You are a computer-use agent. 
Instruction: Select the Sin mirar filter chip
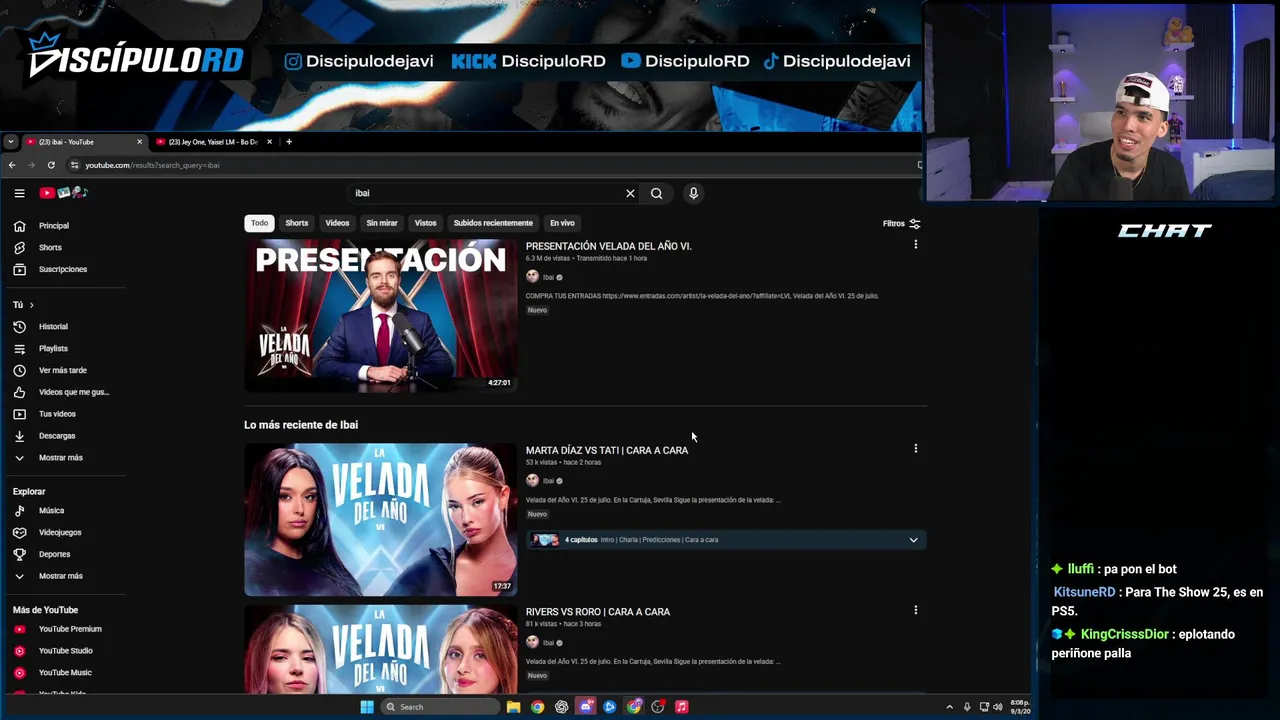(382, 223)
